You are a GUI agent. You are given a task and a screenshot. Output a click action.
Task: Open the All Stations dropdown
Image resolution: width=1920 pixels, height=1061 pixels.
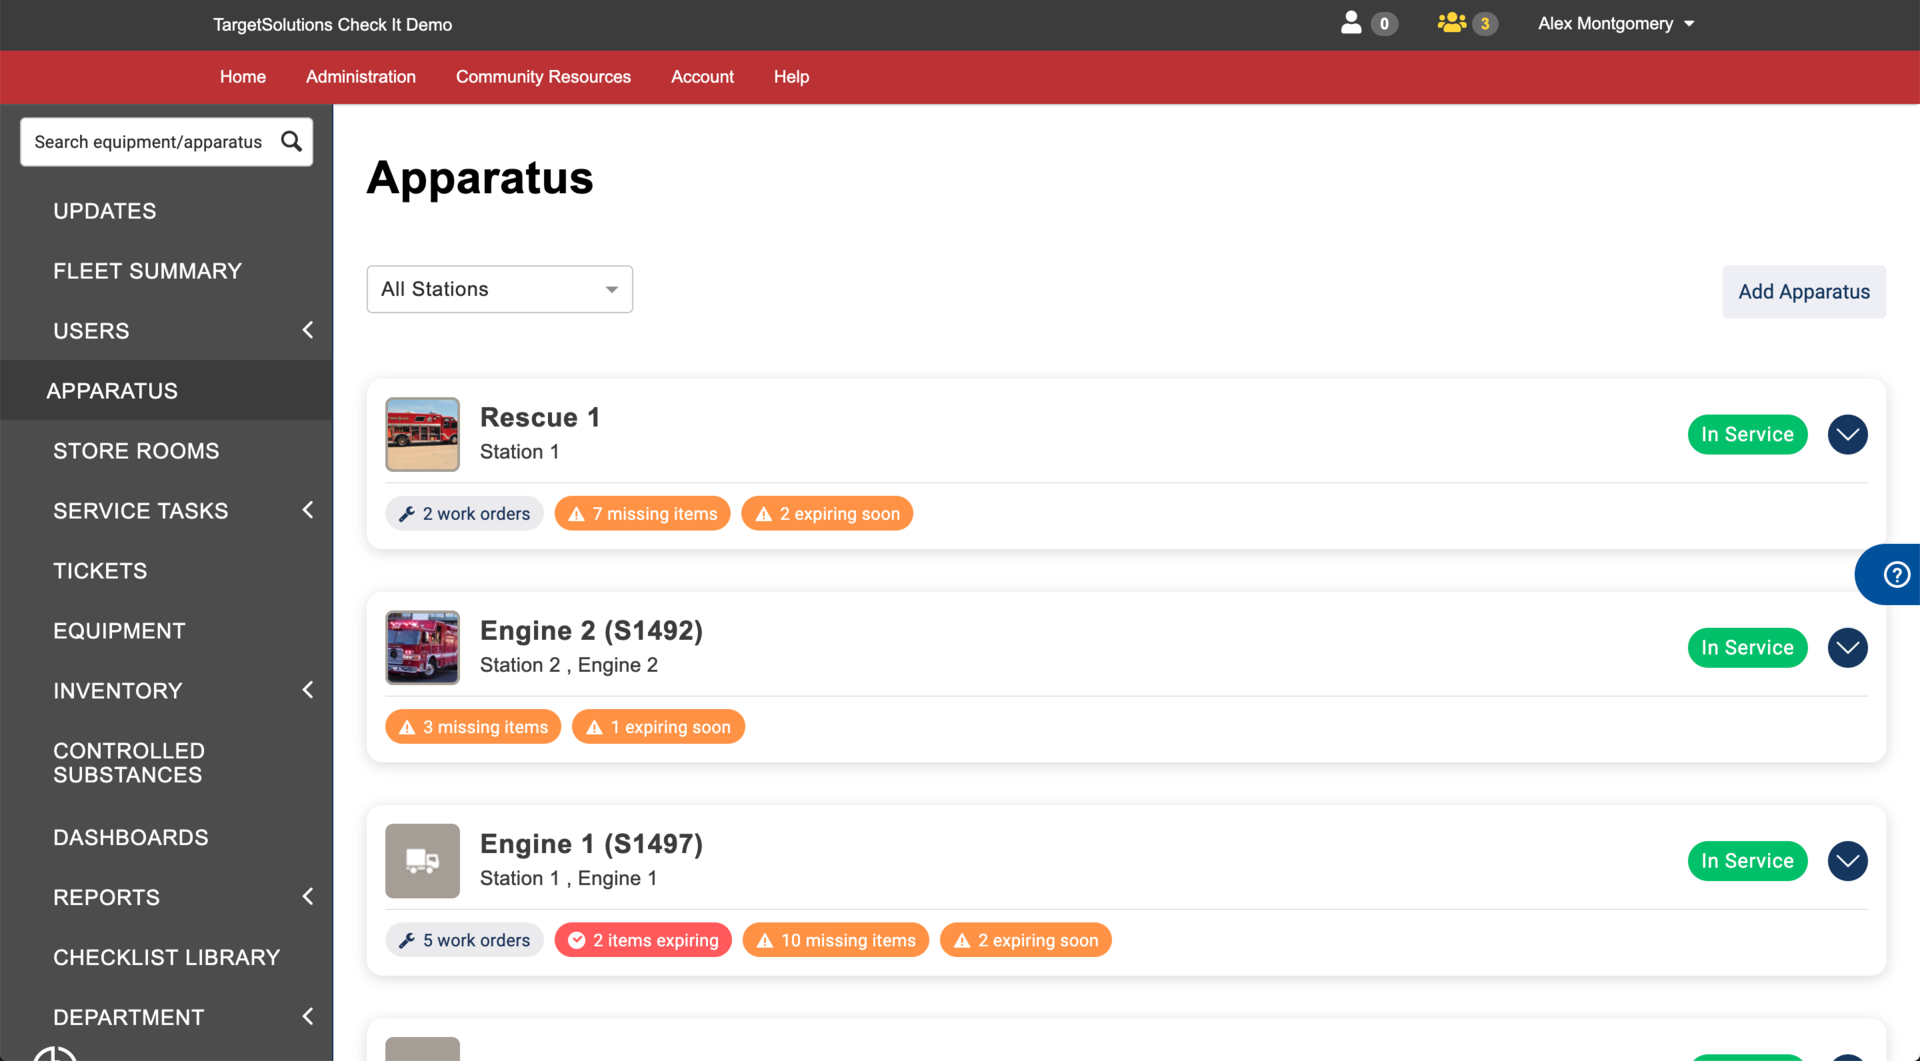coord(499,289)
